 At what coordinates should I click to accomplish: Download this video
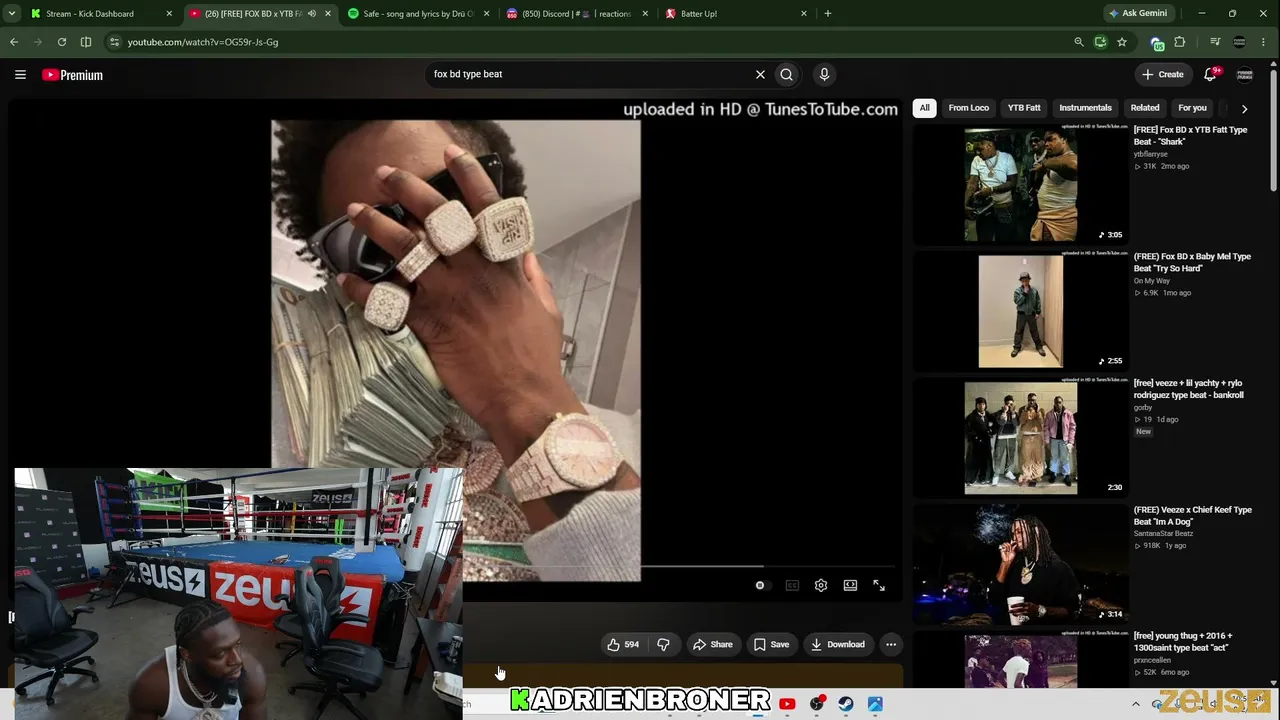838,644
